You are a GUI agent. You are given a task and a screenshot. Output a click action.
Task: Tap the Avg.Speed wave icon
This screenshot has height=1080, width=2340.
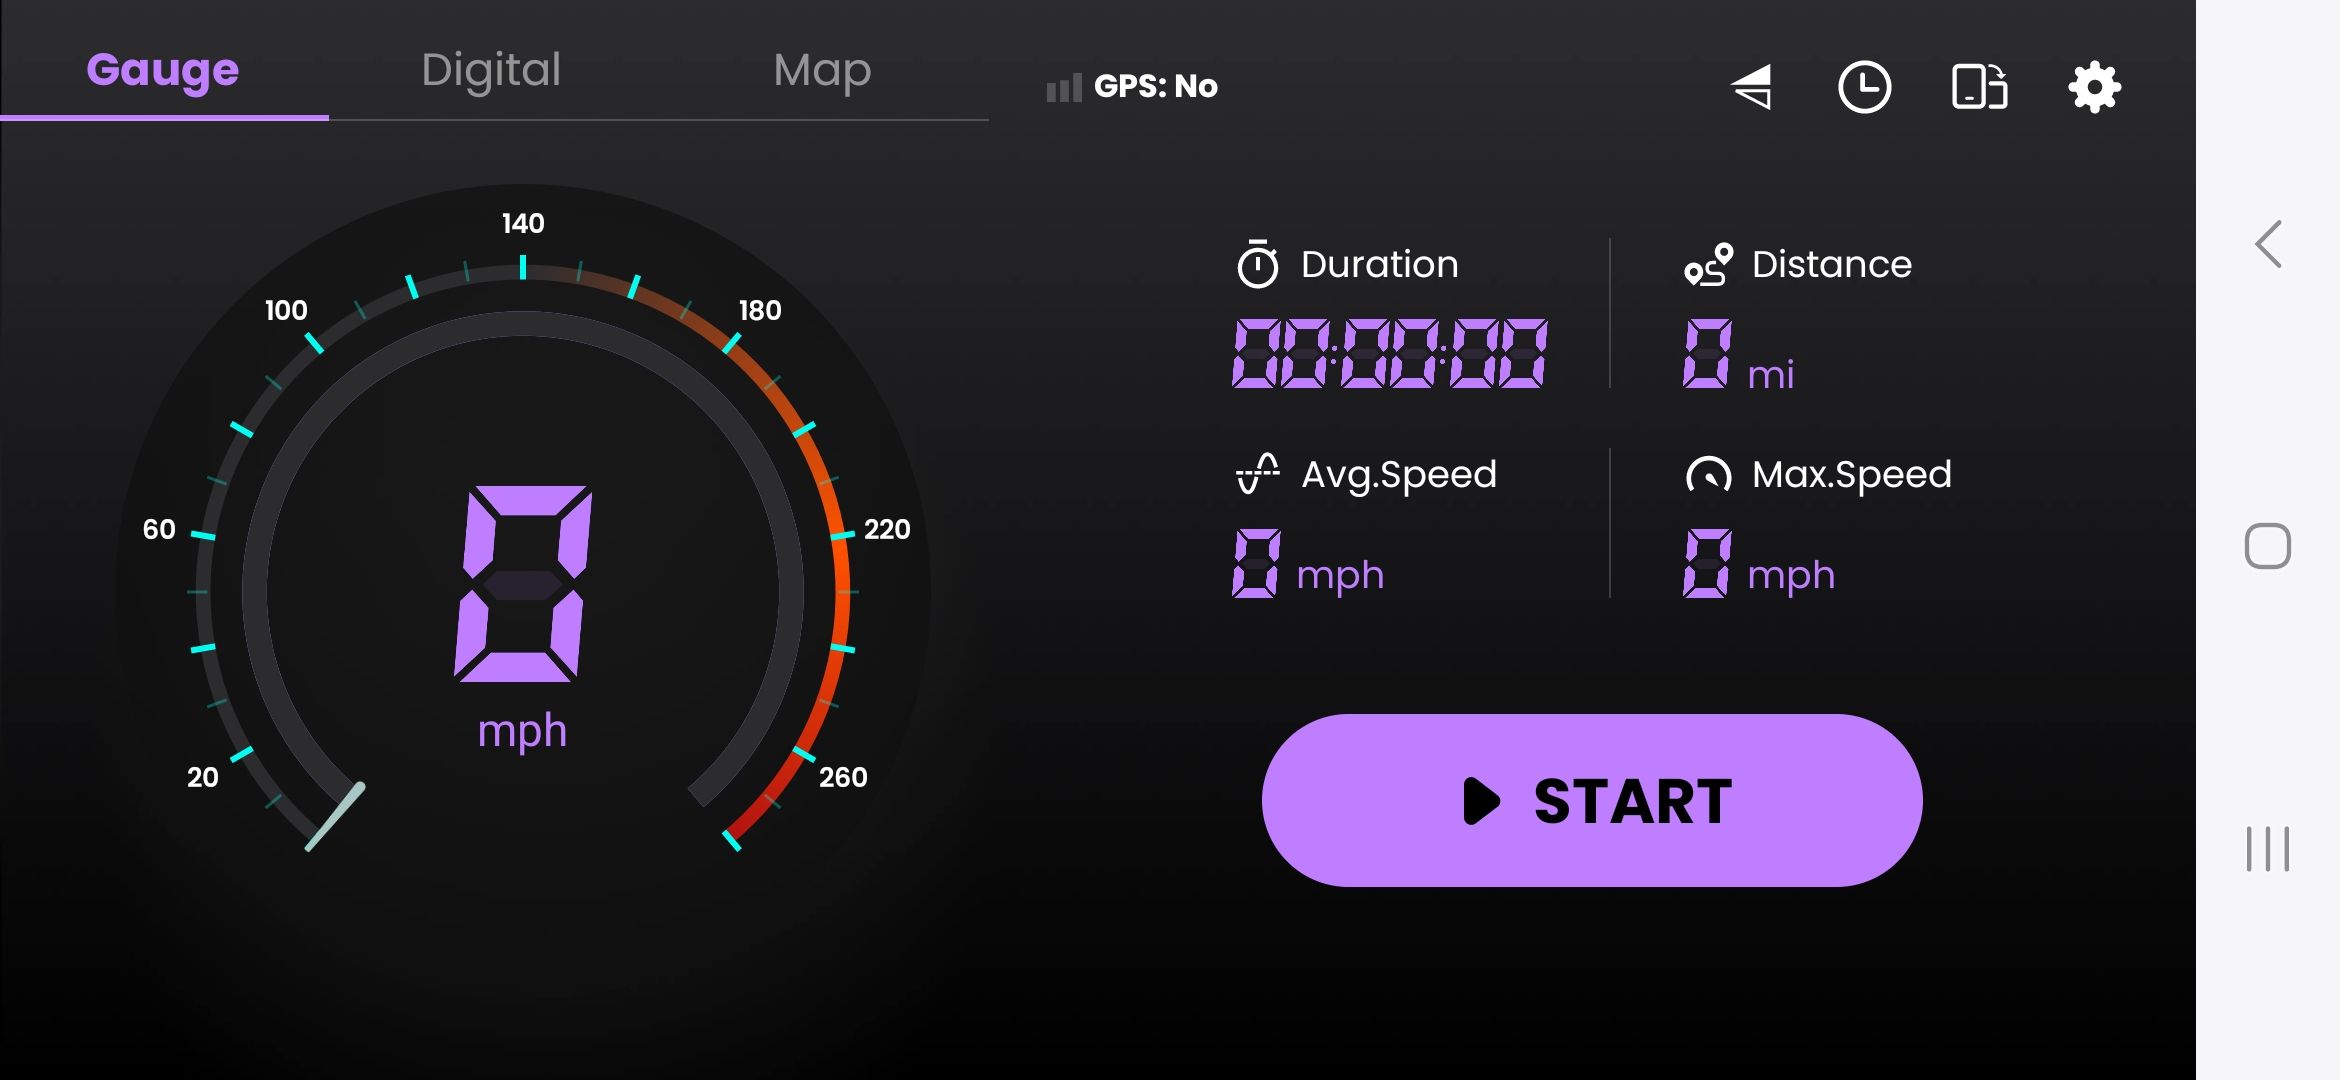[x=1257, y=474]
